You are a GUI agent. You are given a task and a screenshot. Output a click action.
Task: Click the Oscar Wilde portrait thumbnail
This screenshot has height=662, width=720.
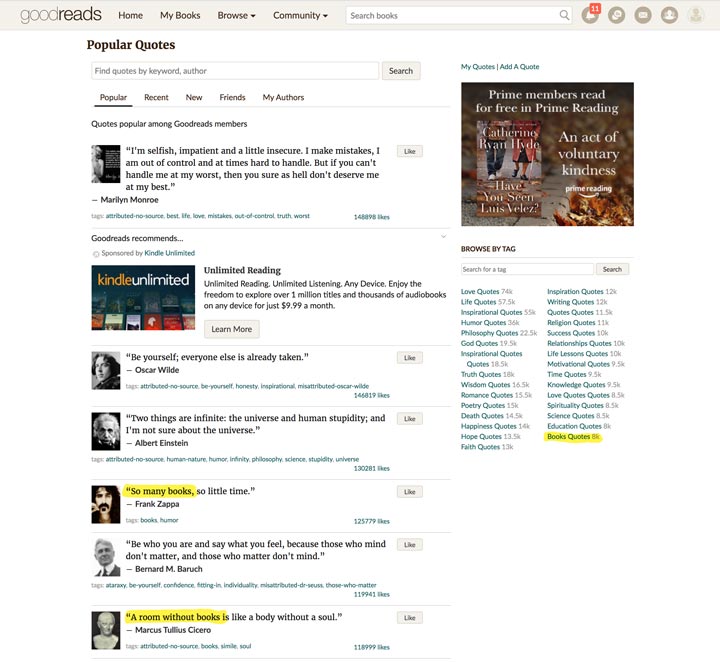click(x=106, y=370)
